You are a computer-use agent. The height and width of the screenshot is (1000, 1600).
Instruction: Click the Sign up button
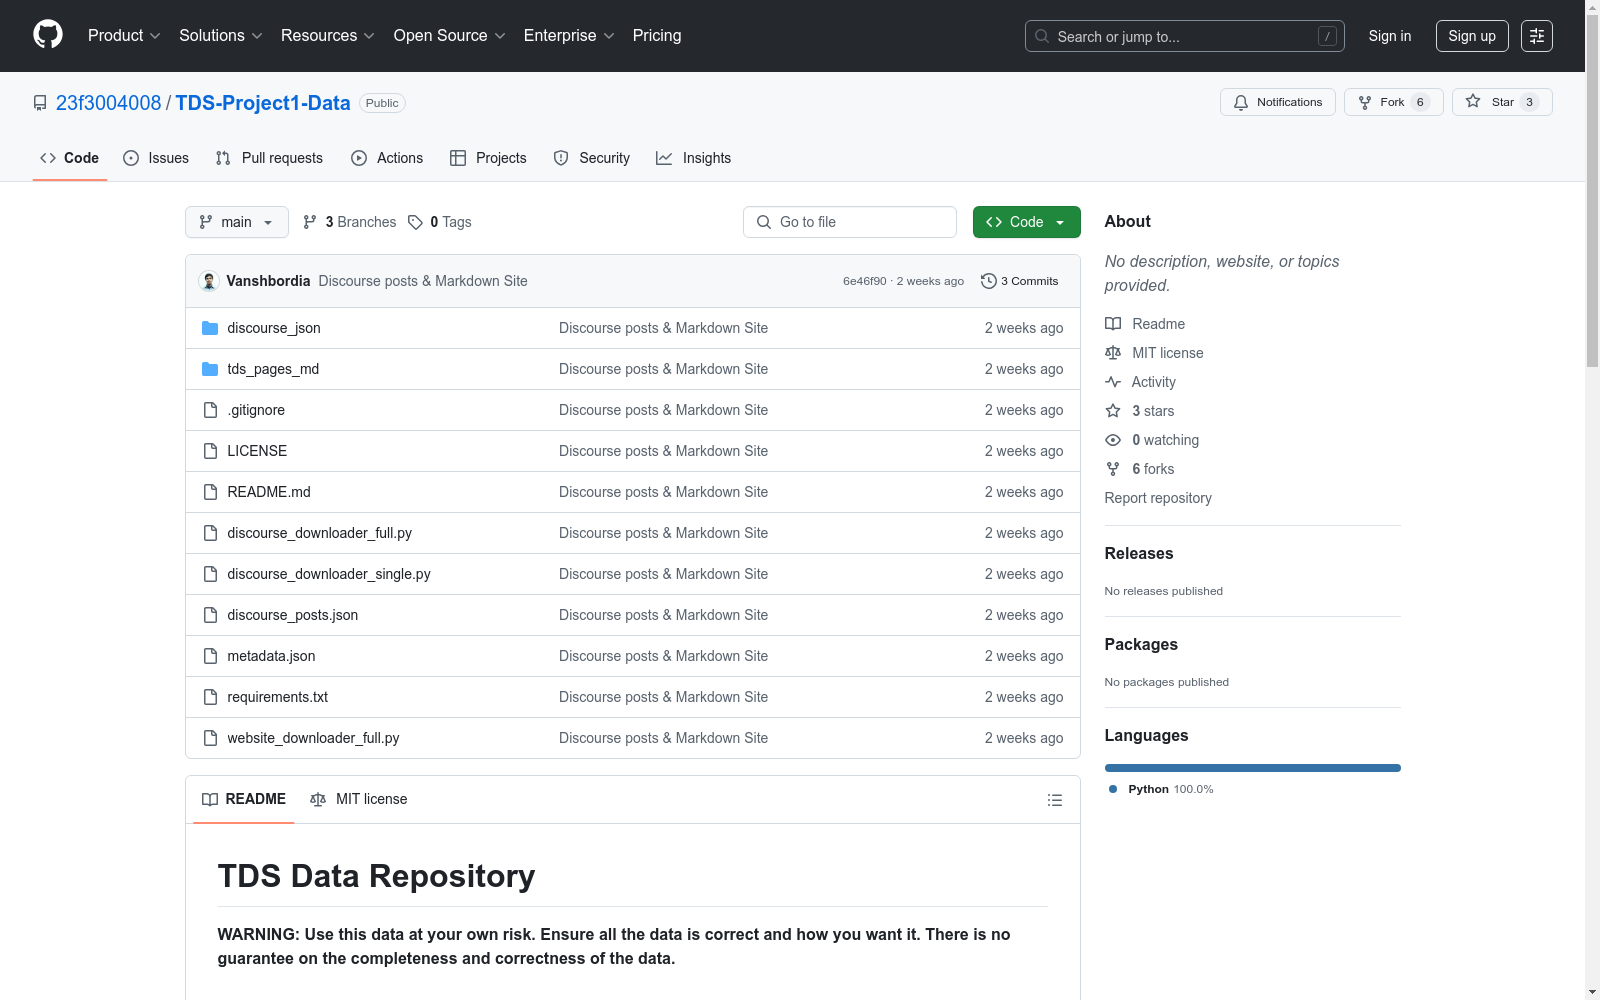(x=1472, y=36)
